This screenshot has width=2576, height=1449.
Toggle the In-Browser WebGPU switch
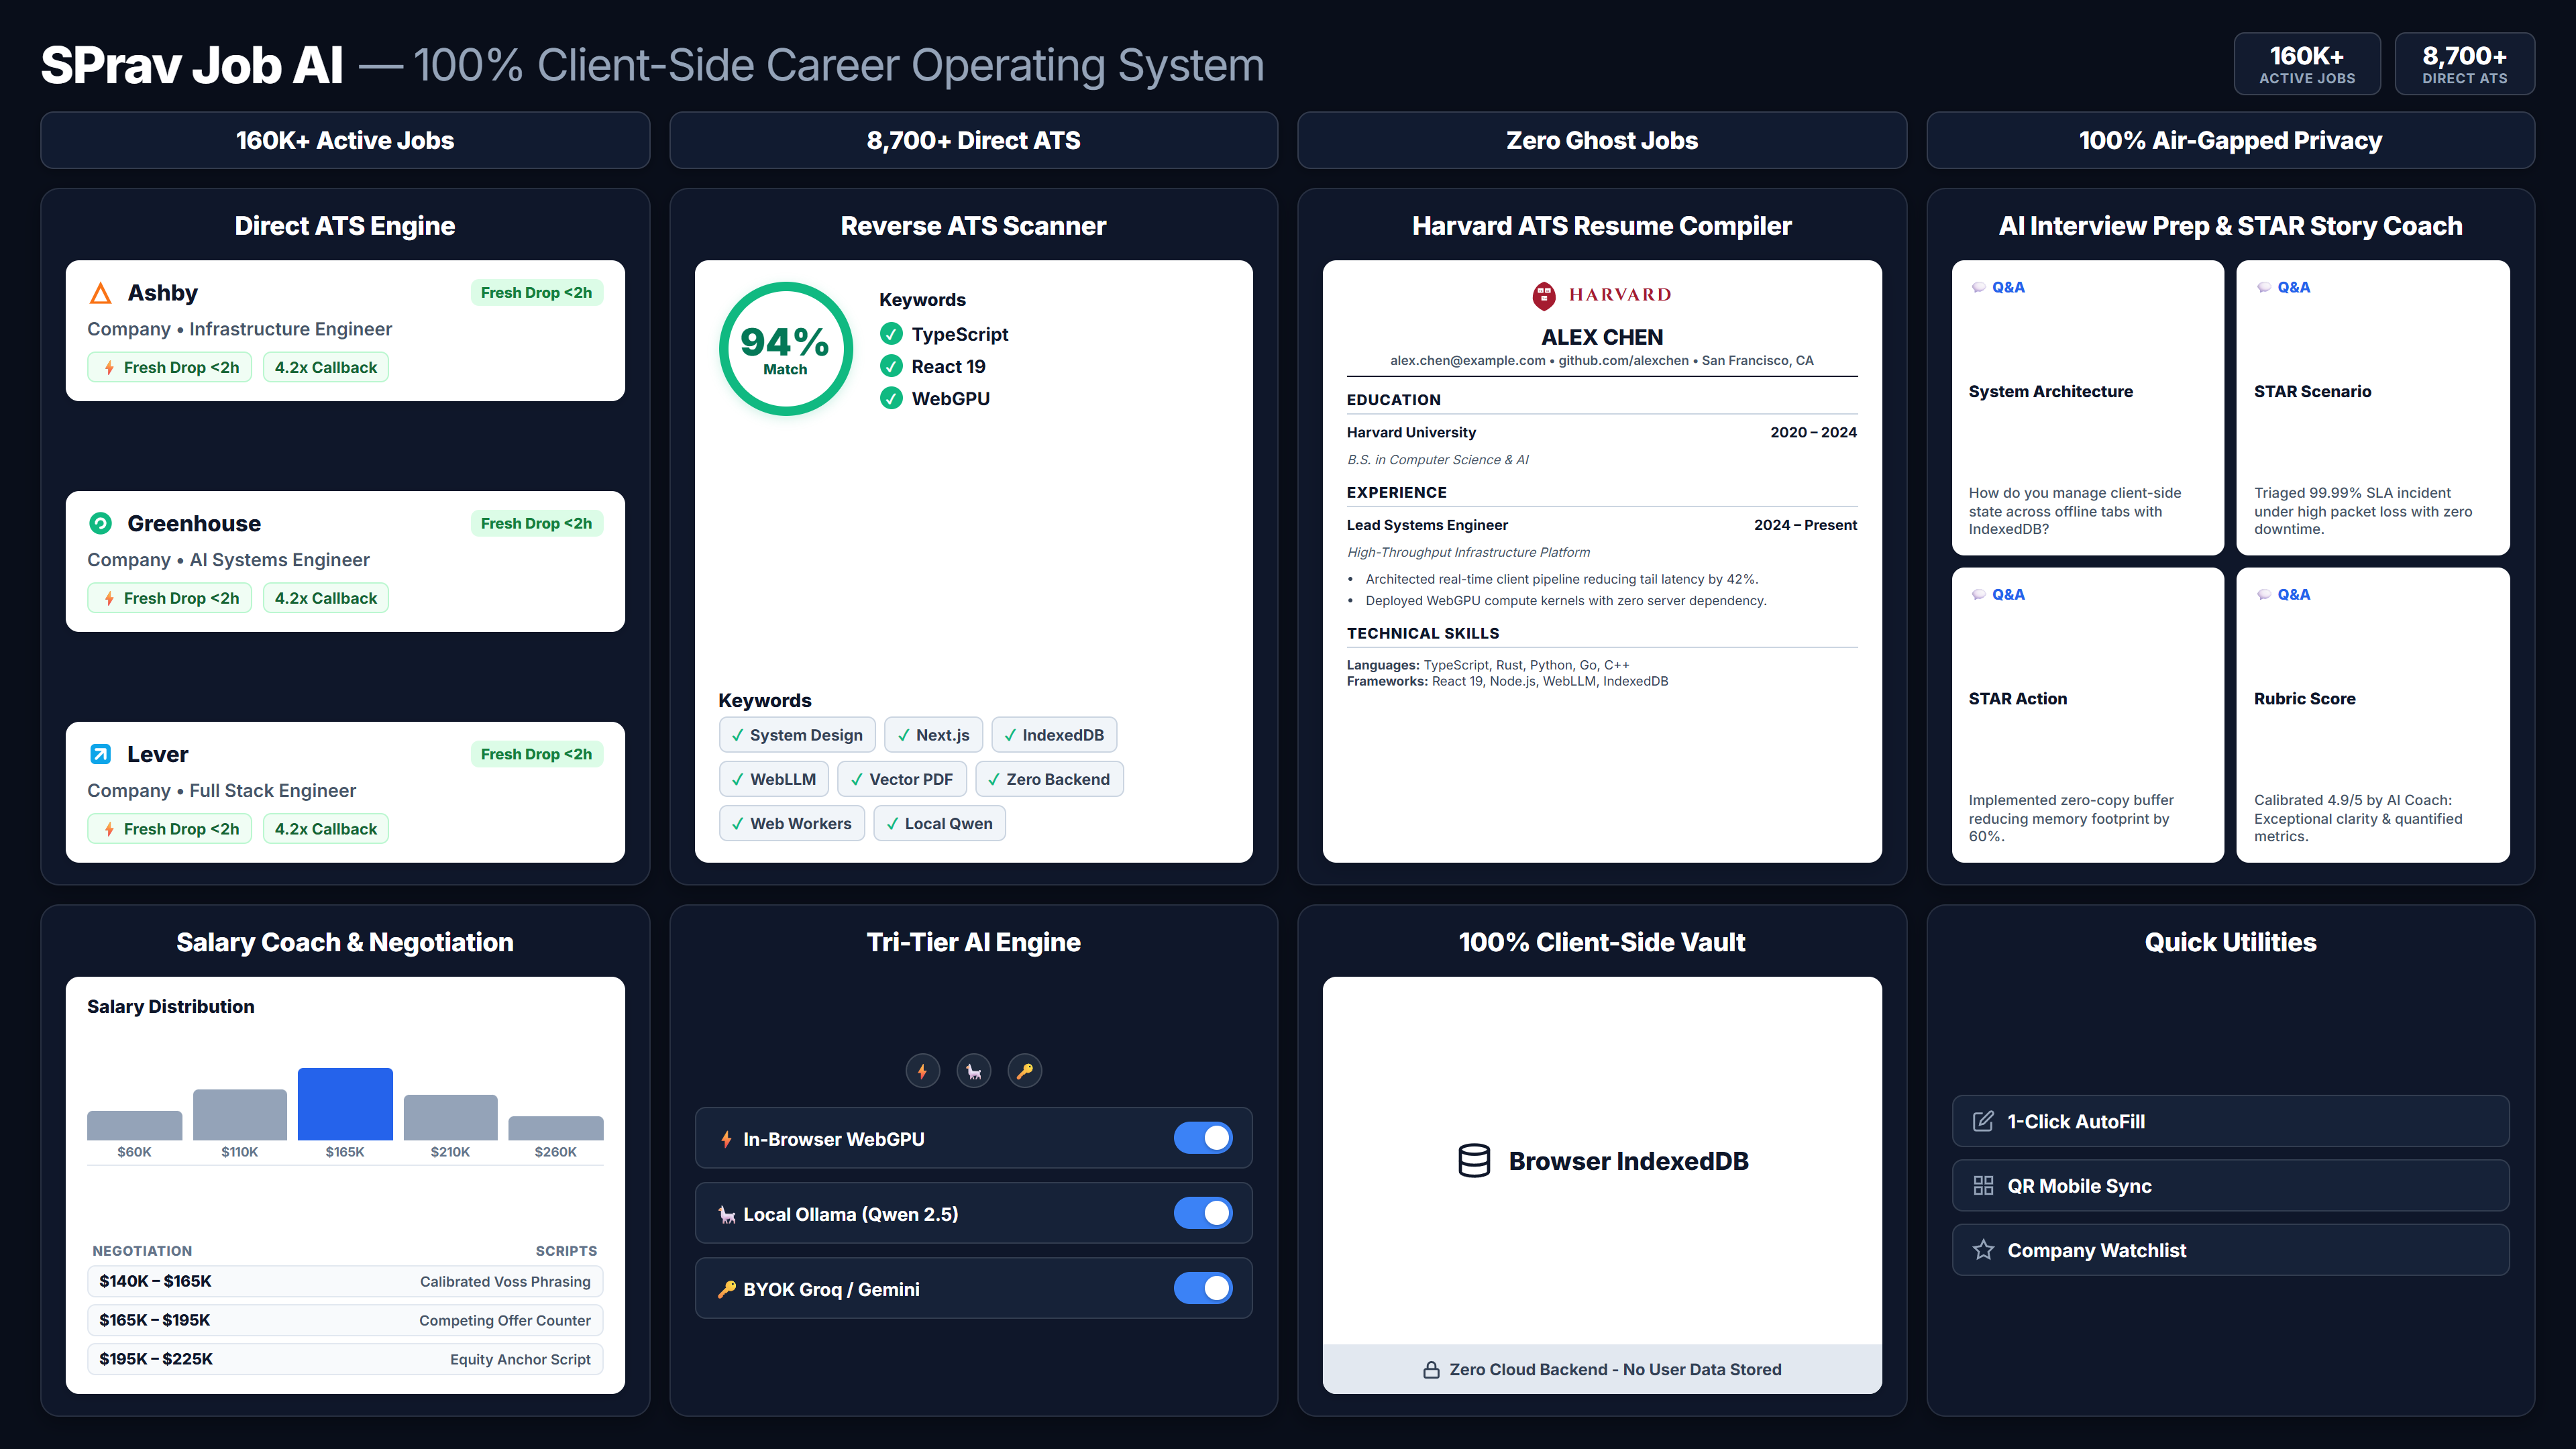(1203, 1138)
